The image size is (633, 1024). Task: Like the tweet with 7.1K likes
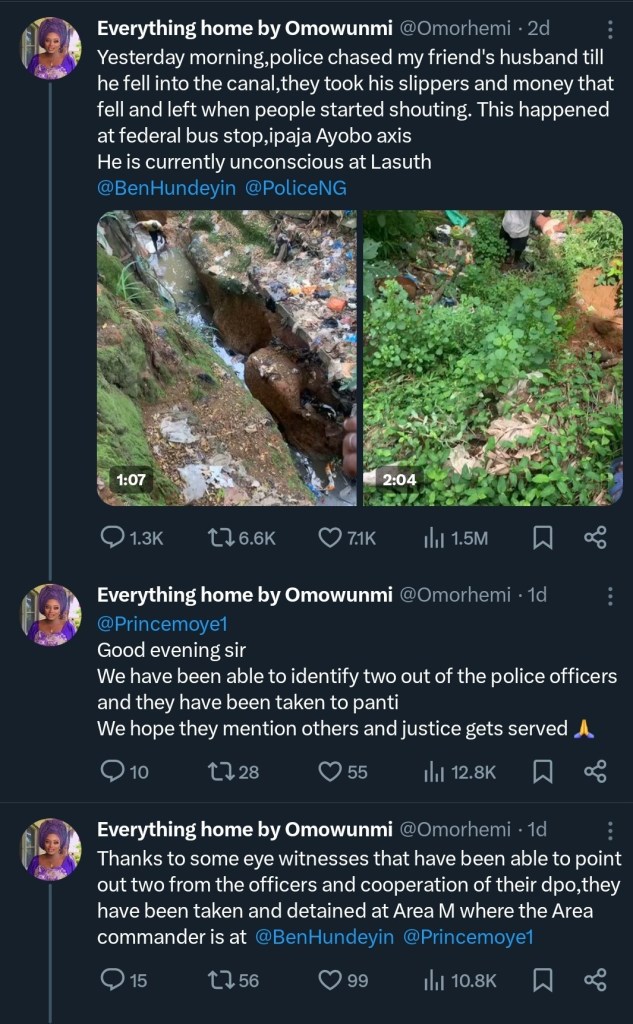coord(331,538)
